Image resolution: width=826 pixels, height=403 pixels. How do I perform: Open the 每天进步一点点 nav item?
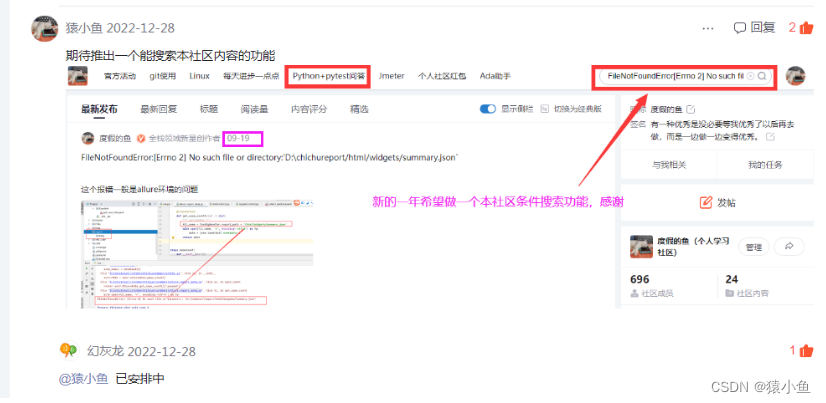[251, 76]
